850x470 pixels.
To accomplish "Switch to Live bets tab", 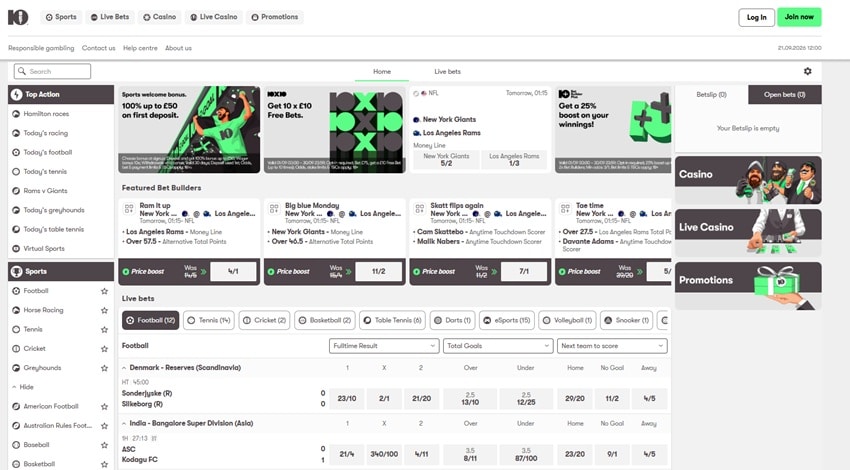I will [447, 72].
